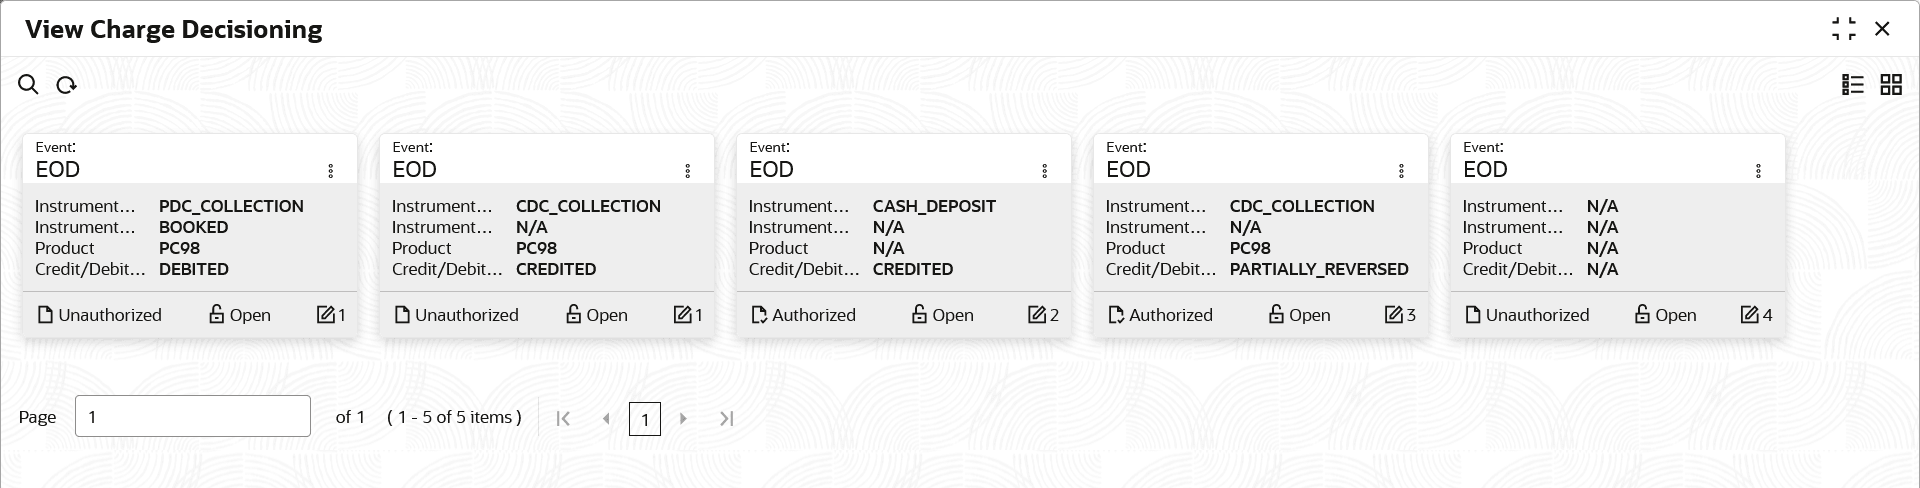Open actions menu on PARTIALLY_REVERSED card
The width and height of the screenshot is (1920, 488).
[1402, 171]
